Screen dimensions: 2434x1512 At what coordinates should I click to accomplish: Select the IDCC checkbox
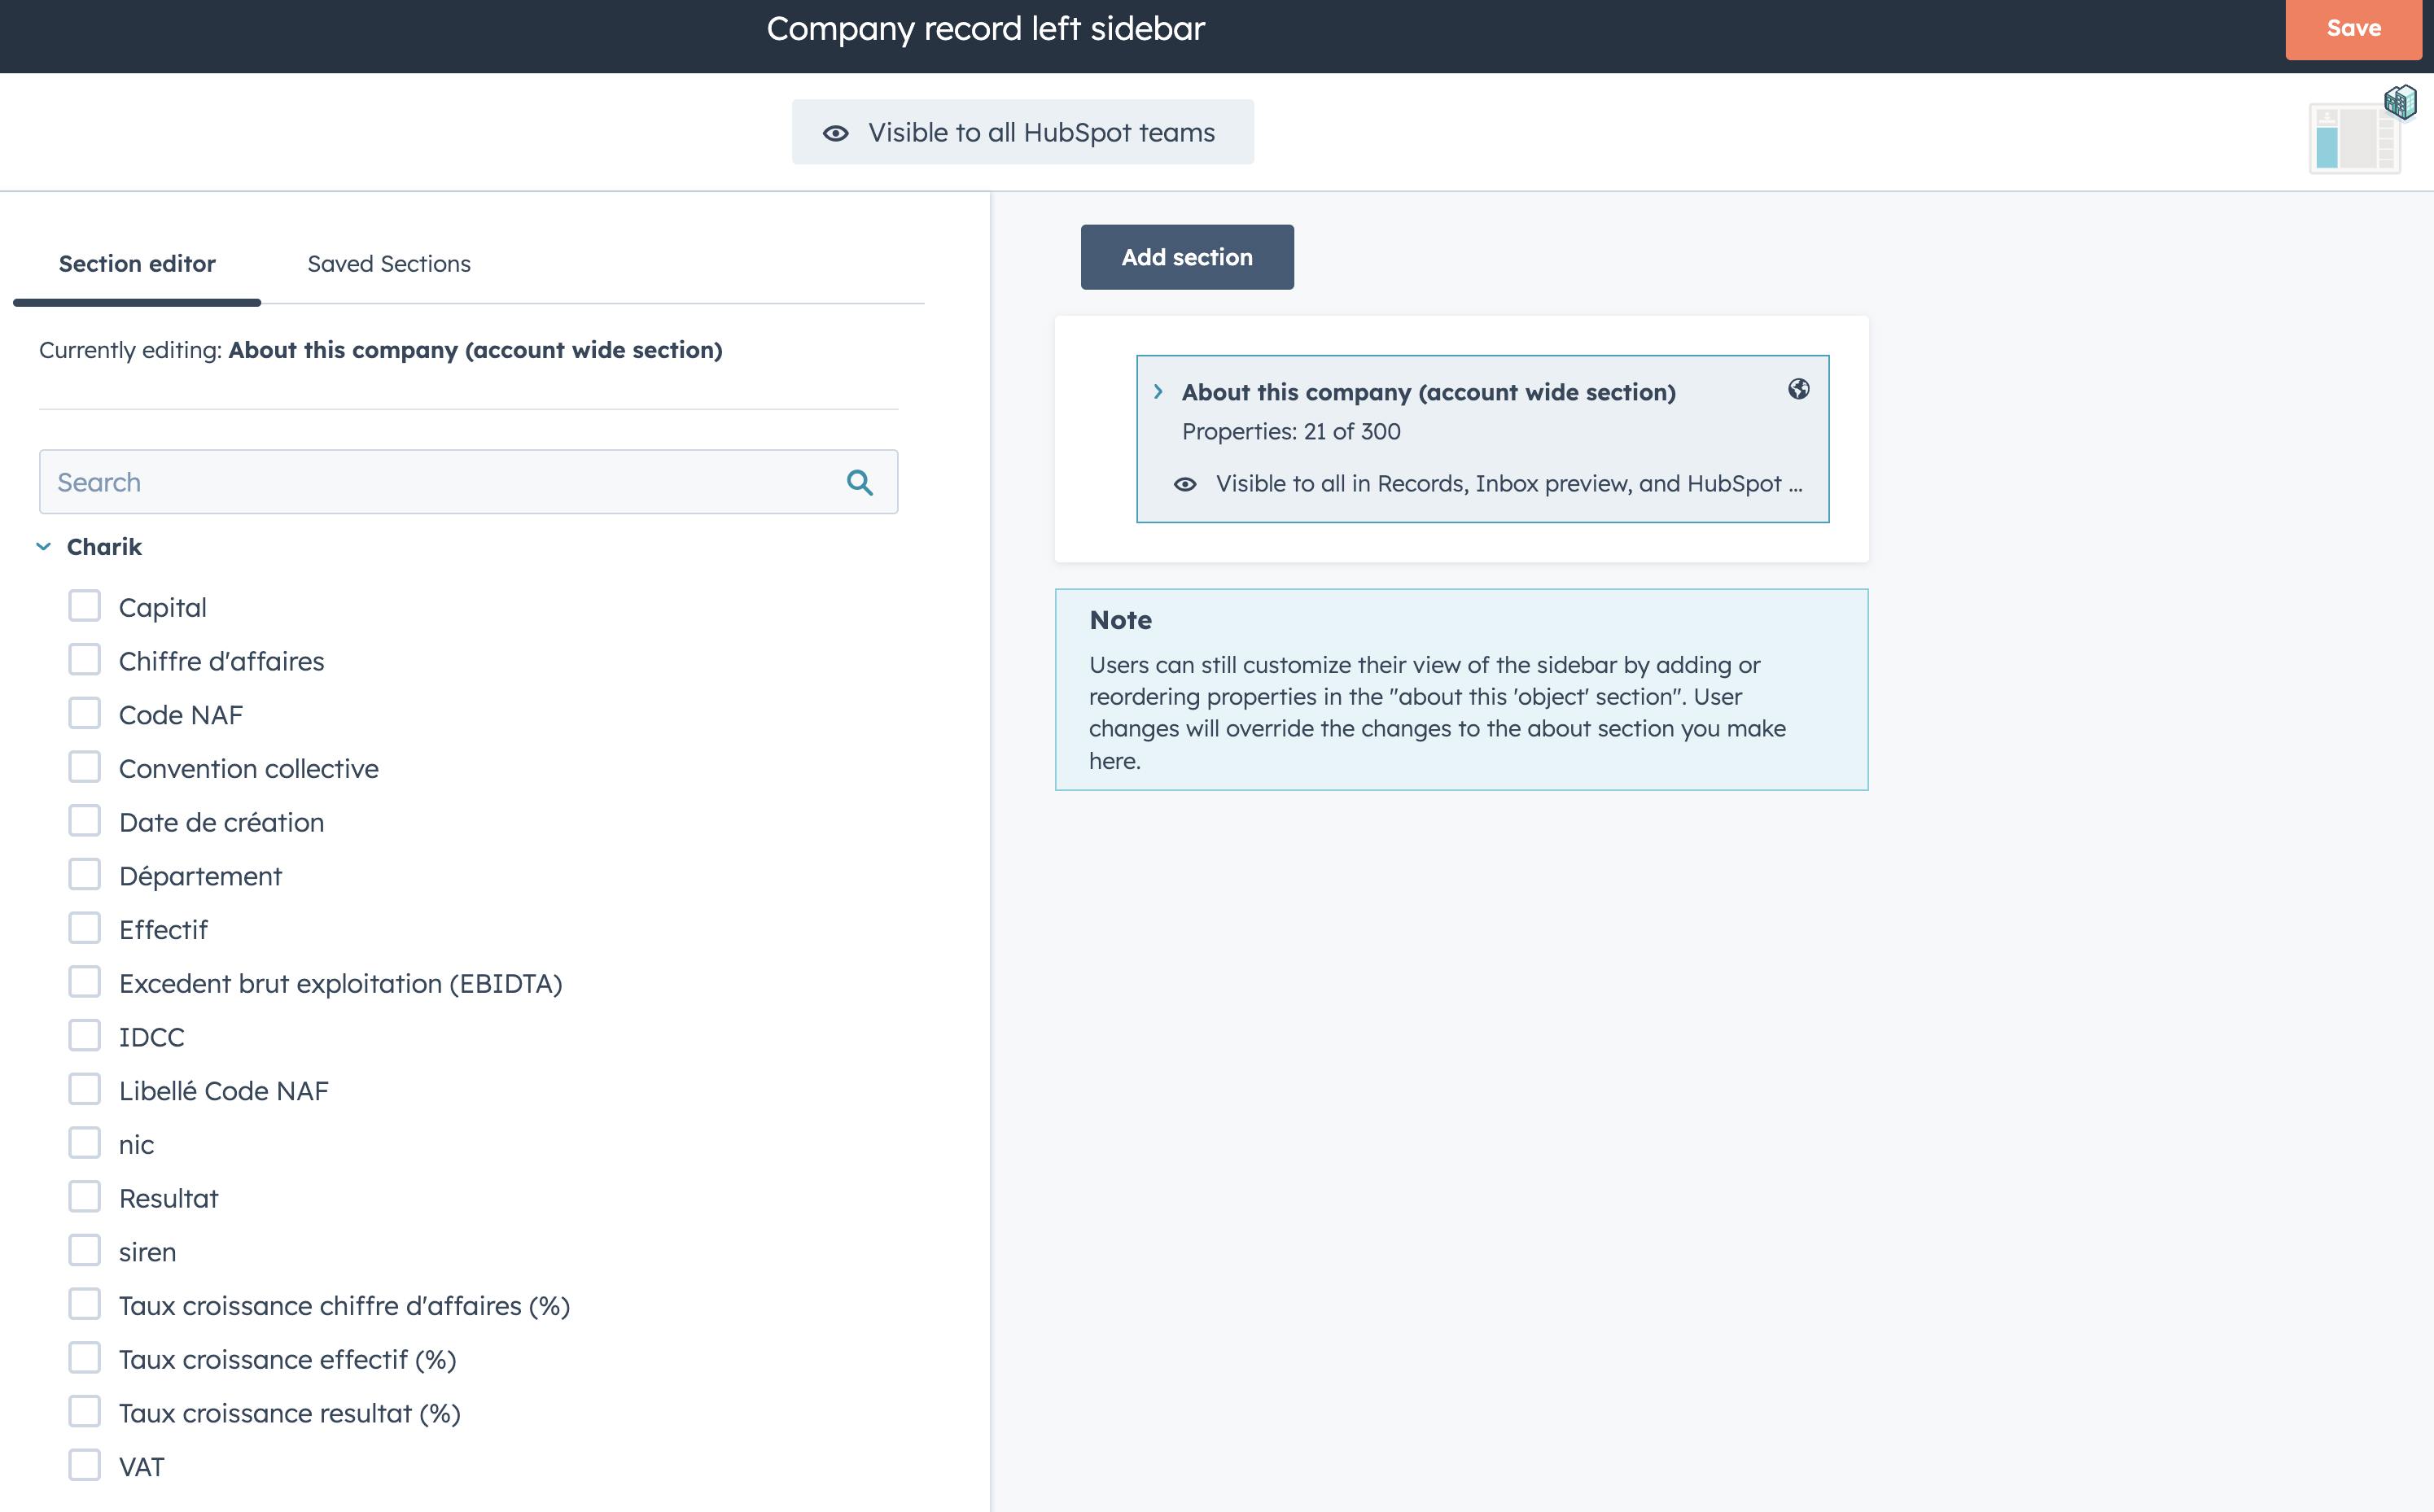click(85, 1036)
